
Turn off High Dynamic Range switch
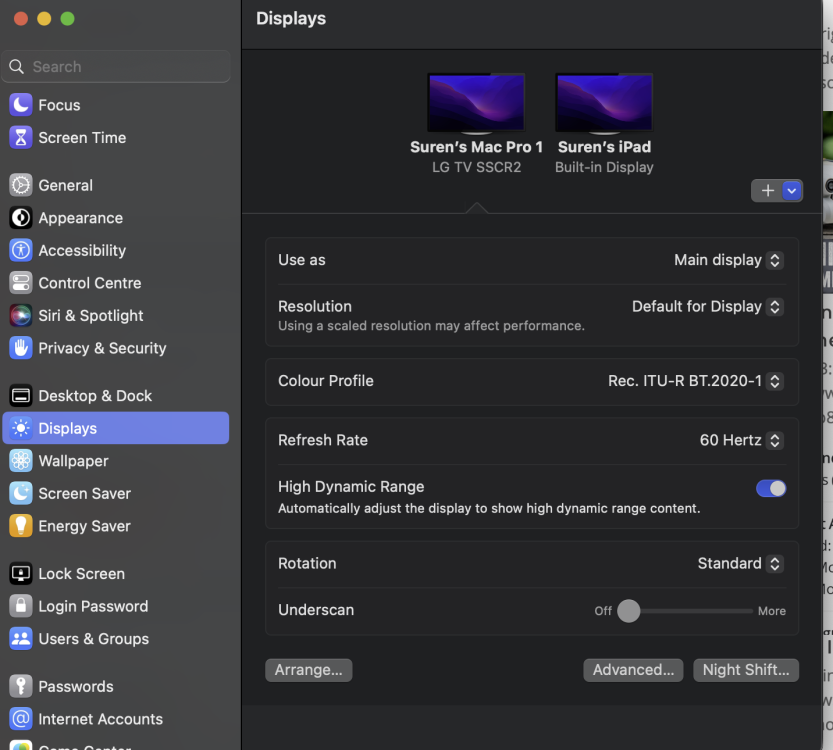pyautogui.click(x=771, y=488)
